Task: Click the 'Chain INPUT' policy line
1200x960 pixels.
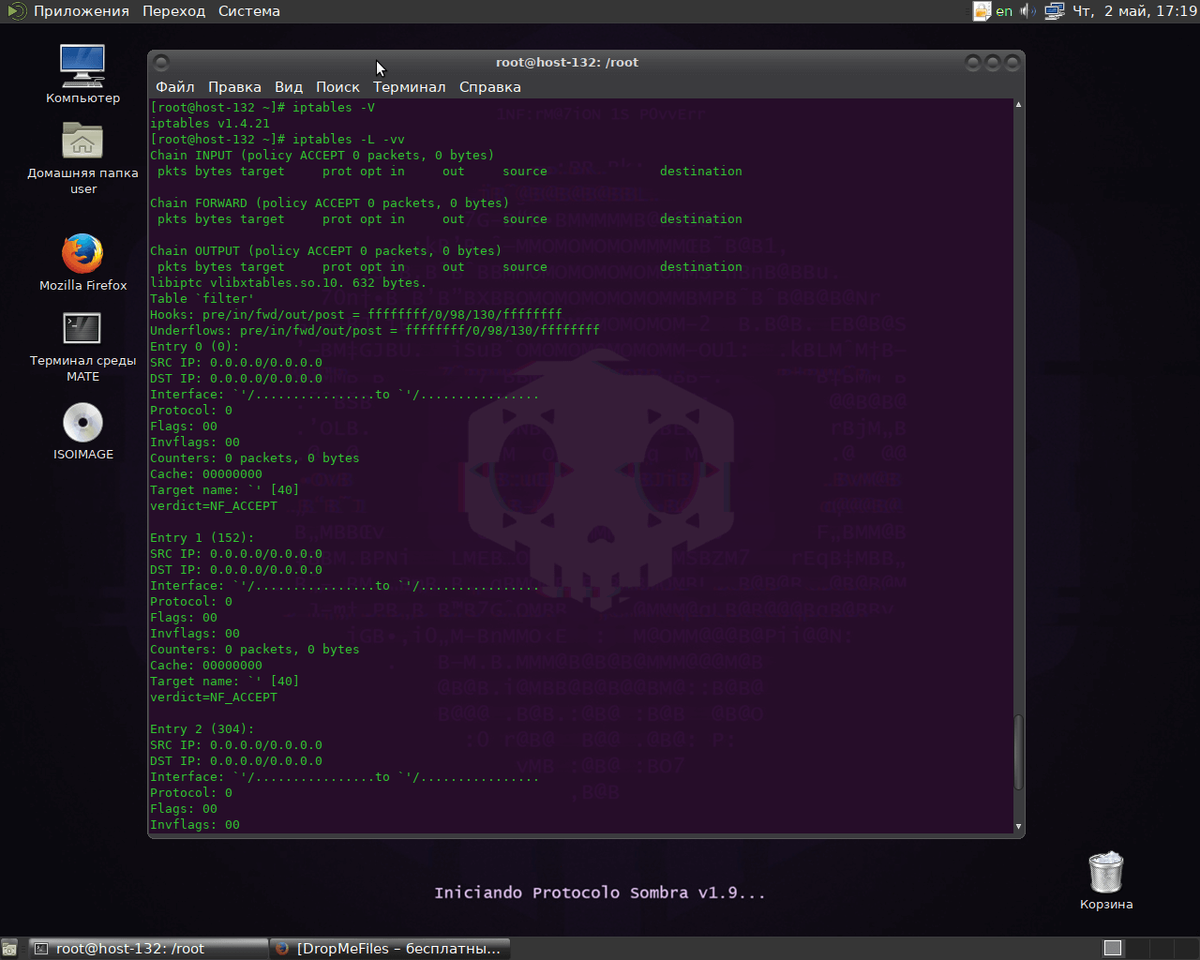Action: pos(322,155)
